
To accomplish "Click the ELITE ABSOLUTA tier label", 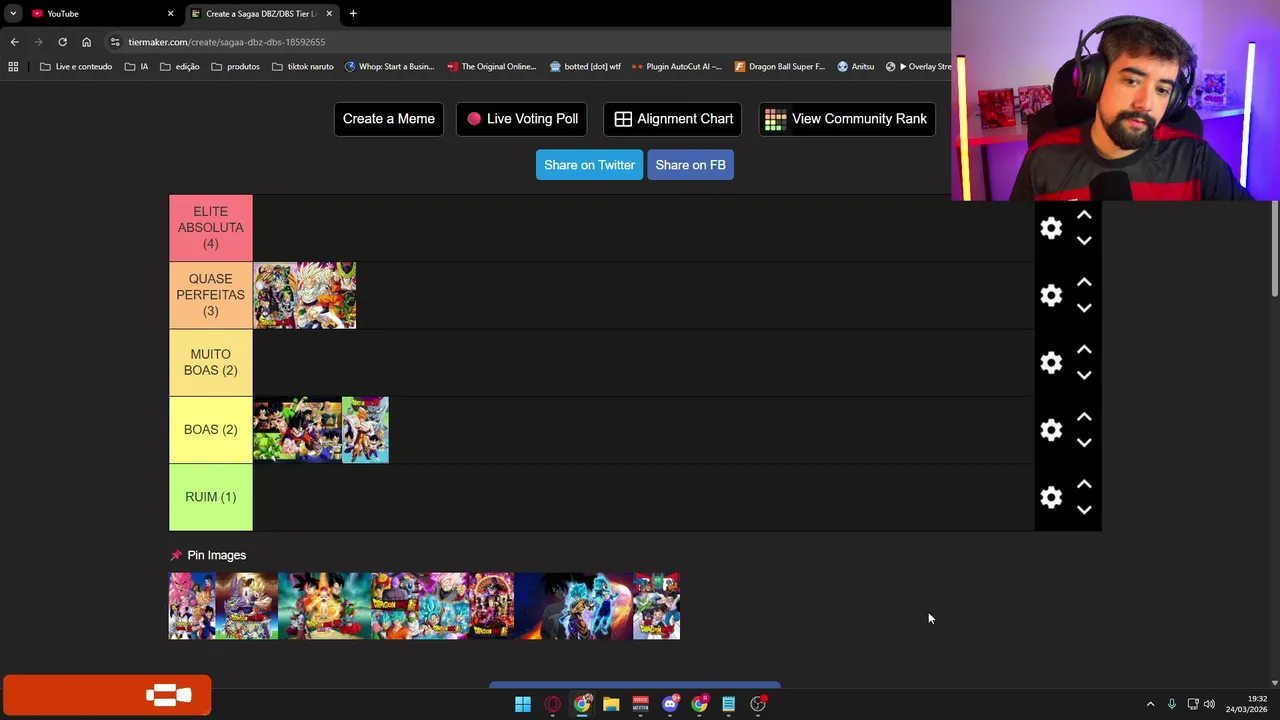I will pos(211,228).
